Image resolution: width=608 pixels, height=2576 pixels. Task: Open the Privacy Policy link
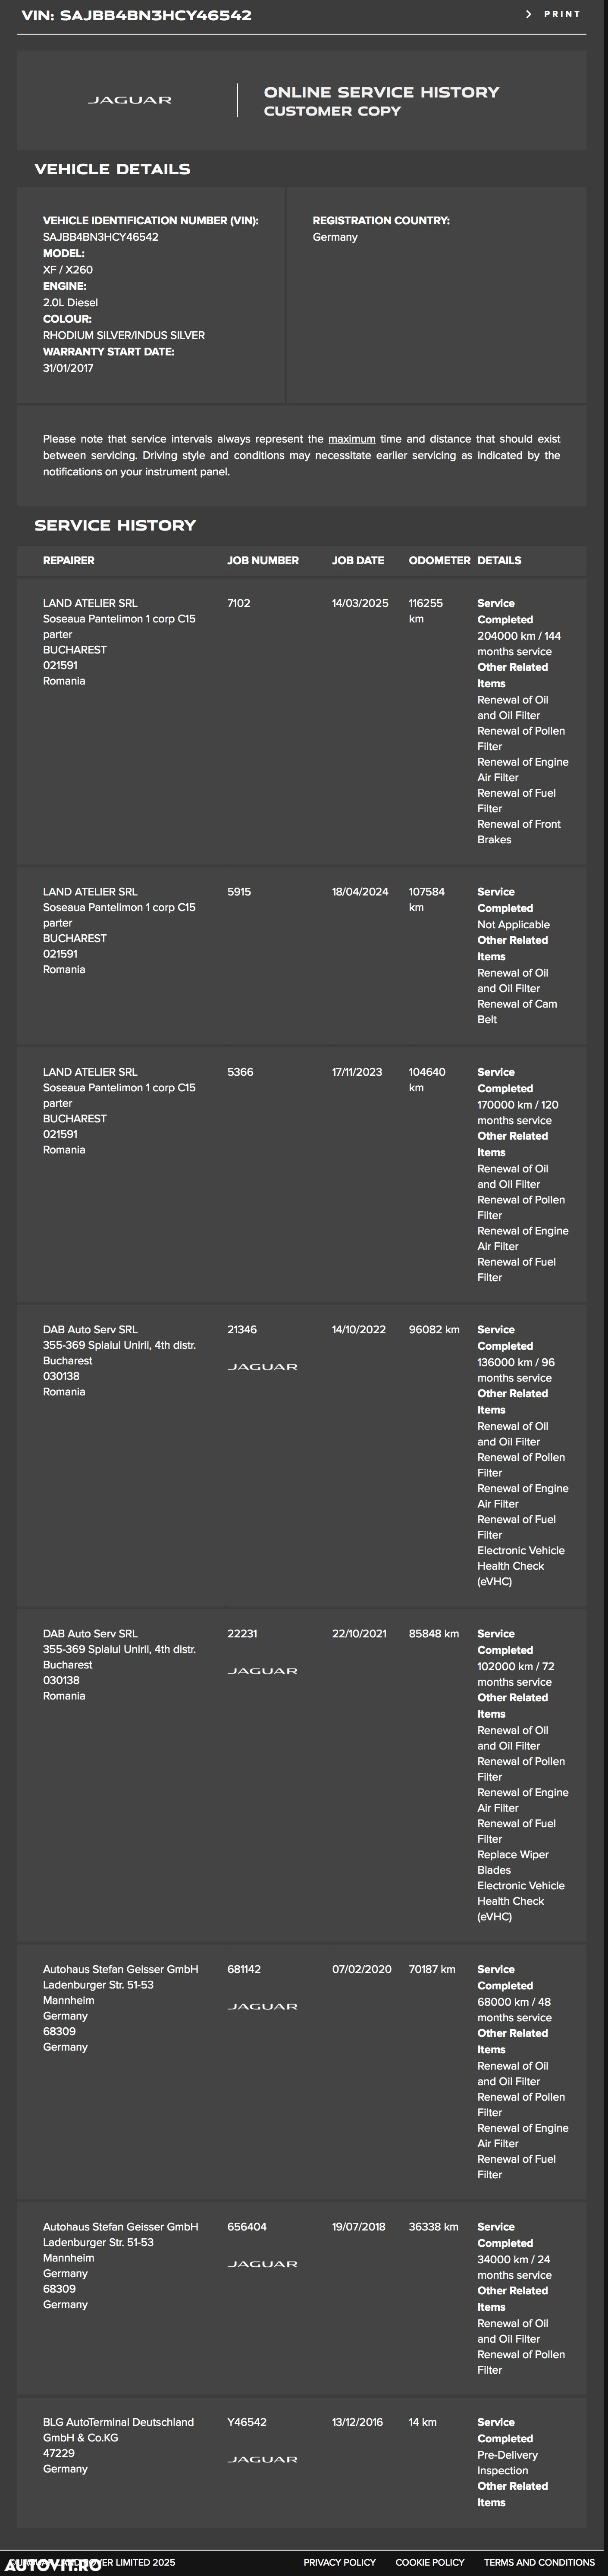(339, 2562)
